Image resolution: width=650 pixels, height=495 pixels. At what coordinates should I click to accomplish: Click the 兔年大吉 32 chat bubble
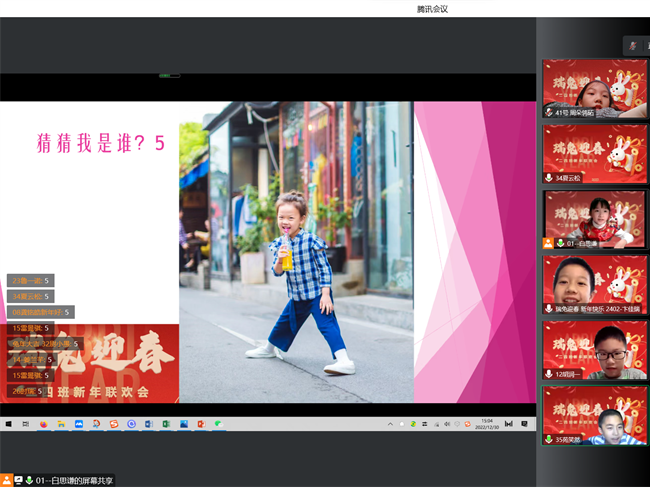click(46, 344)
